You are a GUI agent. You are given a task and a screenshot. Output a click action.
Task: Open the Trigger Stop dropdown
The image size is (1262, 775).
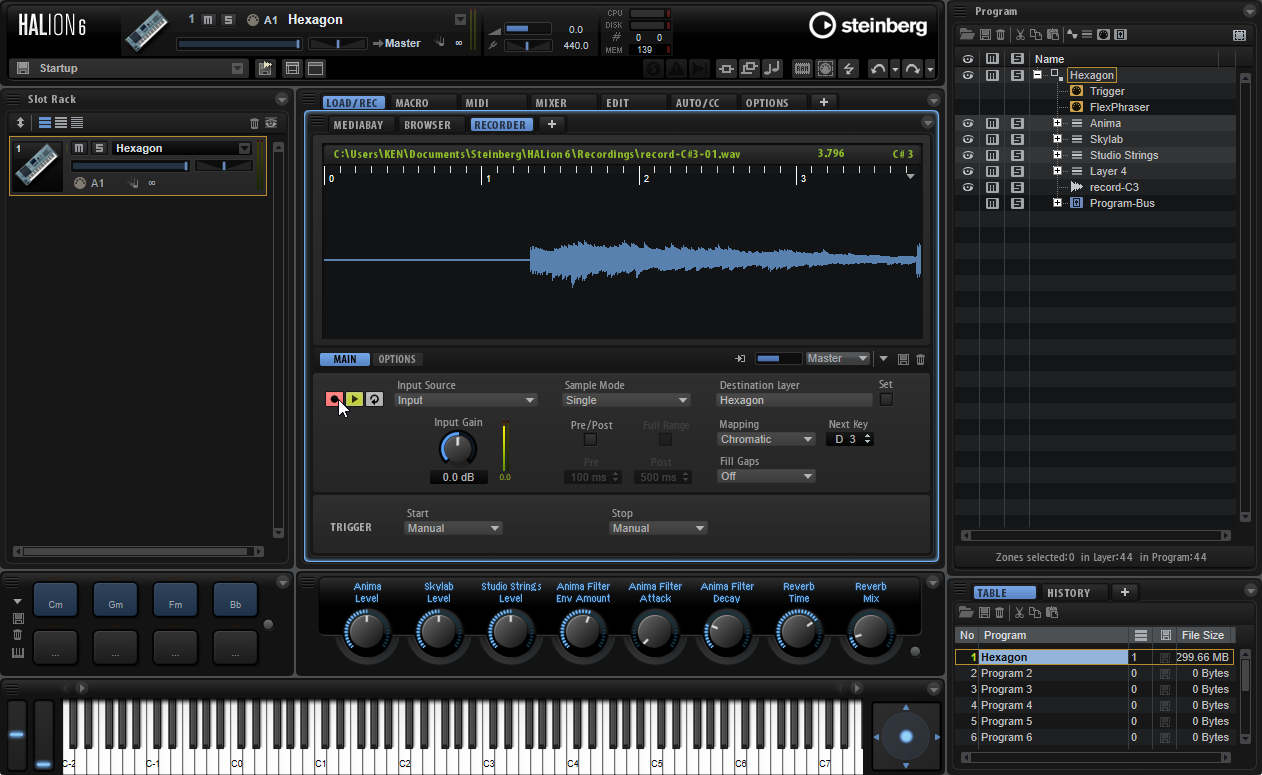coord(659,528)
